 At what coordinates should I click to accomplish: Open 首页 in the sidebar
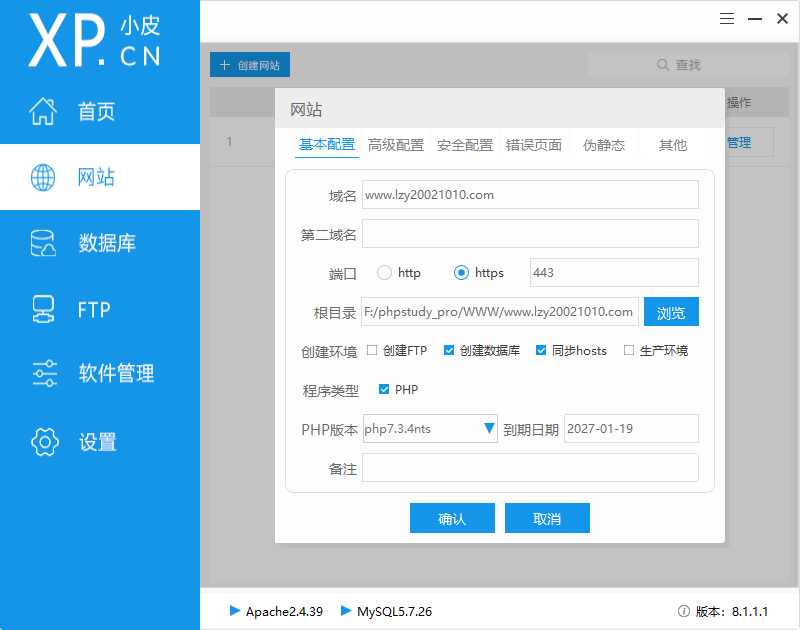pyautogui.click(x=100, y=111)
